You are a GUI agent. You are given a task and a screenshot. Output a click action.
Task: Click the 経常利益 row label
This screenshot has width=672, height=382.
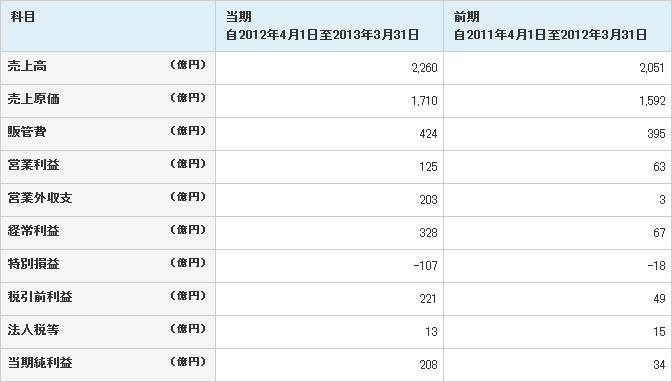(x=33, y=231)
